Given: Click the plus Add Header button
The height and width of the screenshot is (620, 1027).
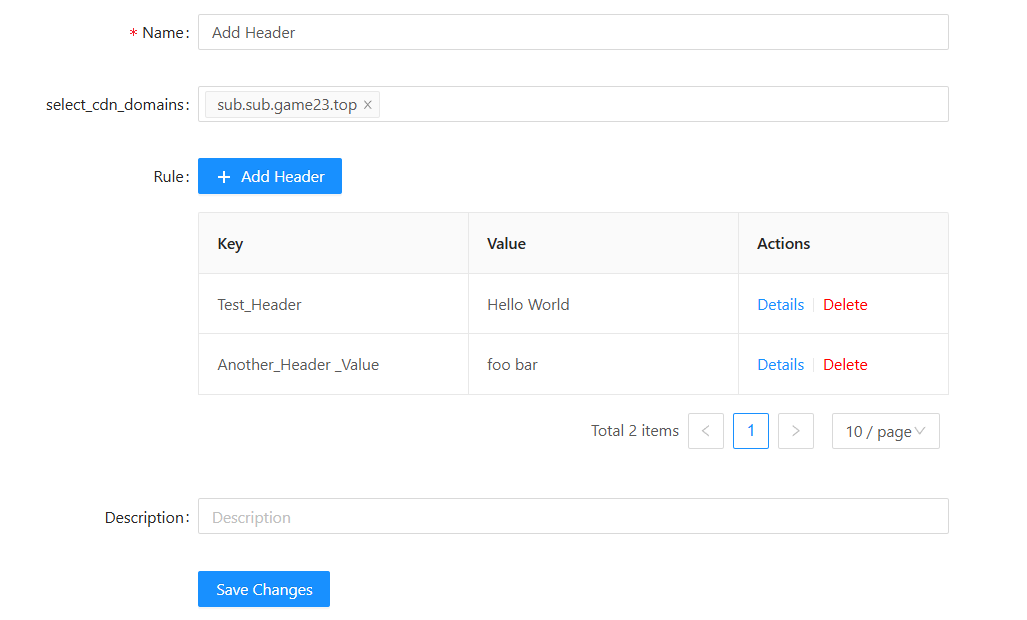Looking at the screenshot, I should [270, 176].
